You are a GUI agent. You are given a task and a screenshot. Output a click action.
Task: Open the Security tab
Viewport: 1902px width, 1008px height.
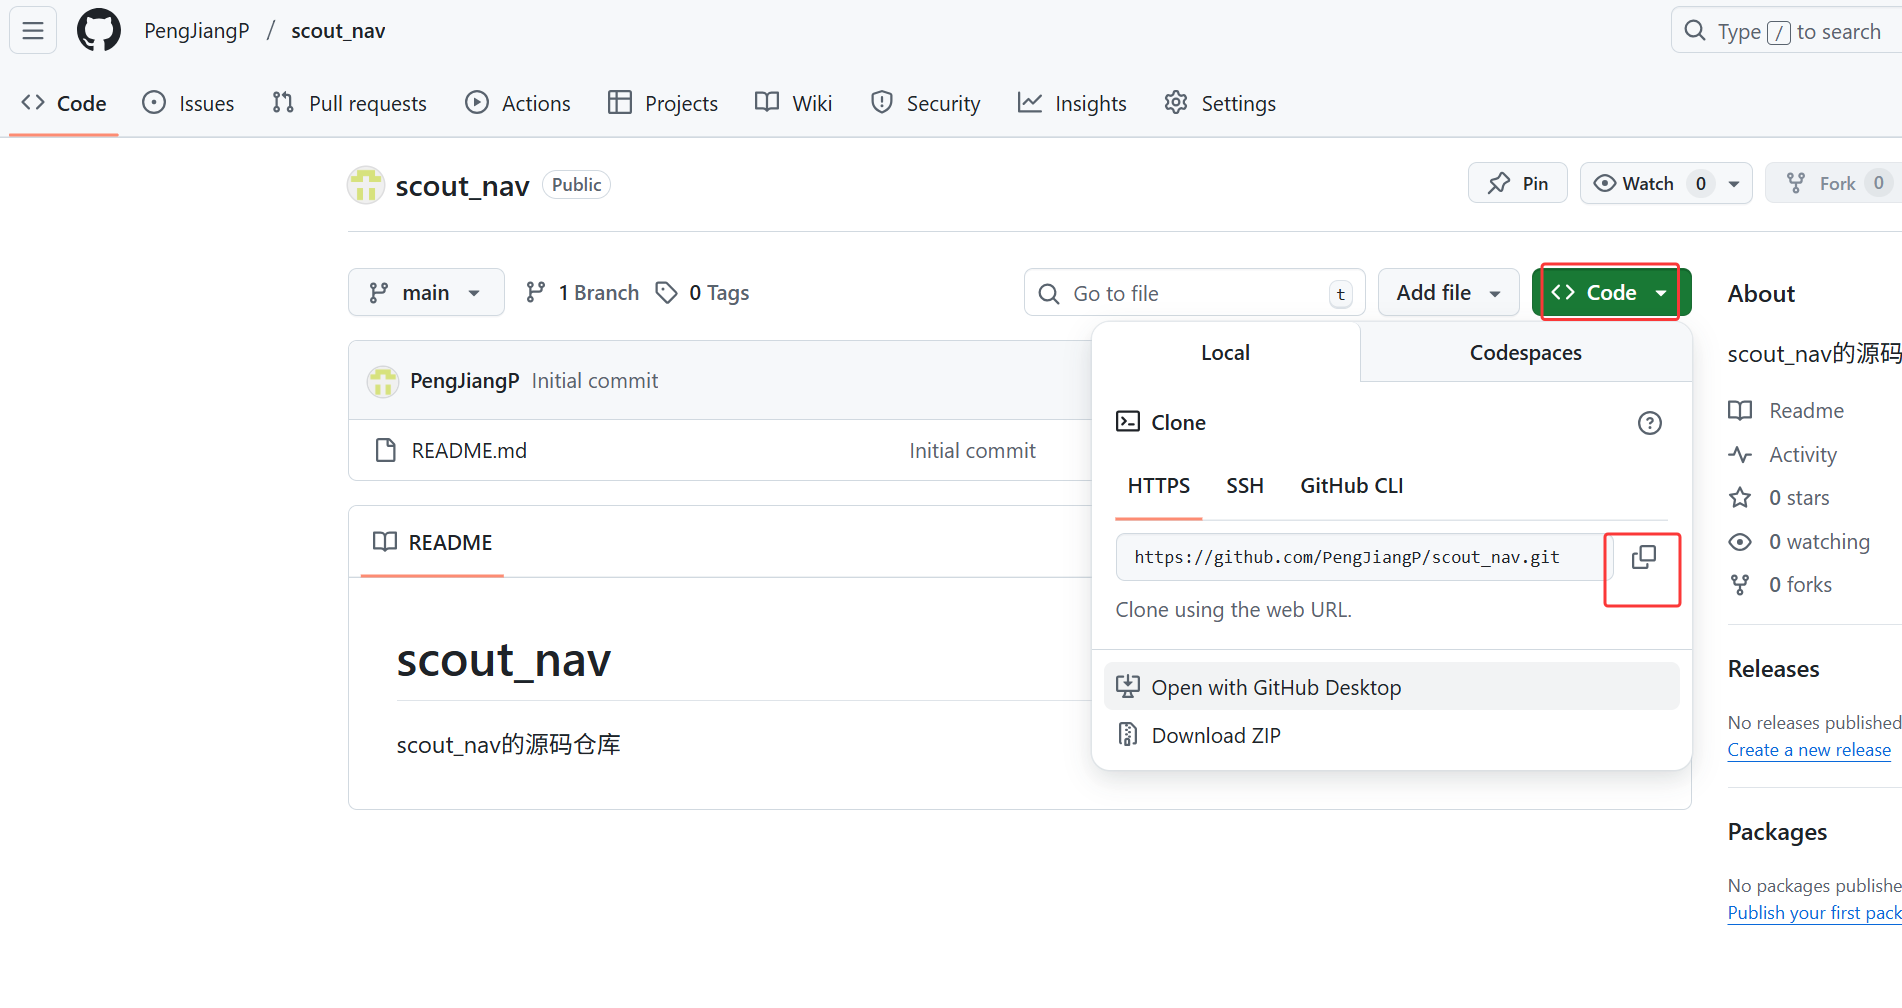click(x=926, y=103)
